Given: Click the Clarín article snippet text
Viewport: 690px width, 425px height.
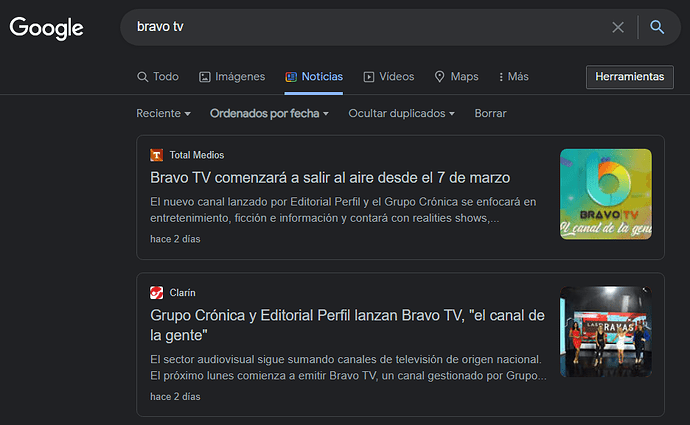Looking at the screenshot, I should coord(349,367).
